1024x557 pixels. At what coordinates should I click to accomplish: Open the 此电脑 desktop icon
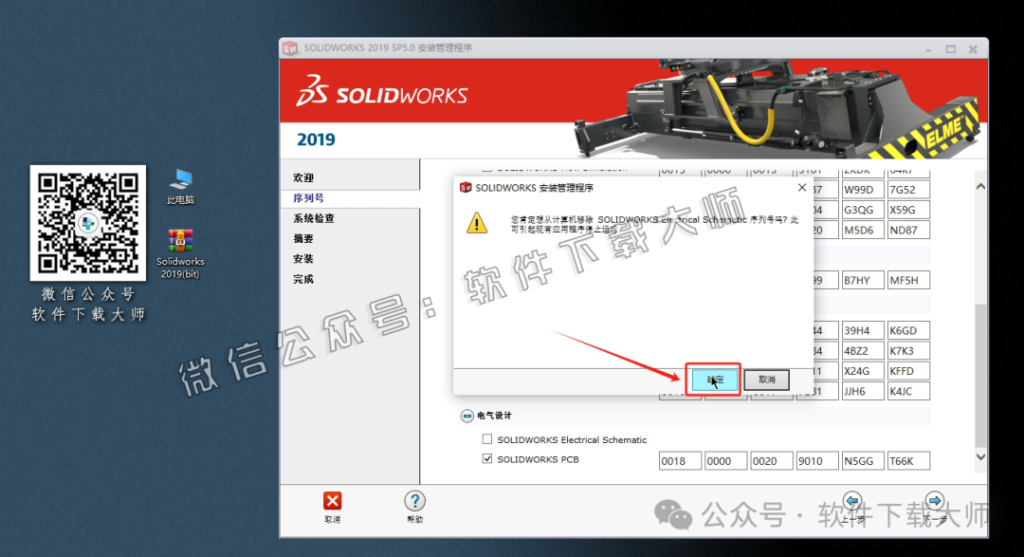pyautogui.click(x=181, y=187)
